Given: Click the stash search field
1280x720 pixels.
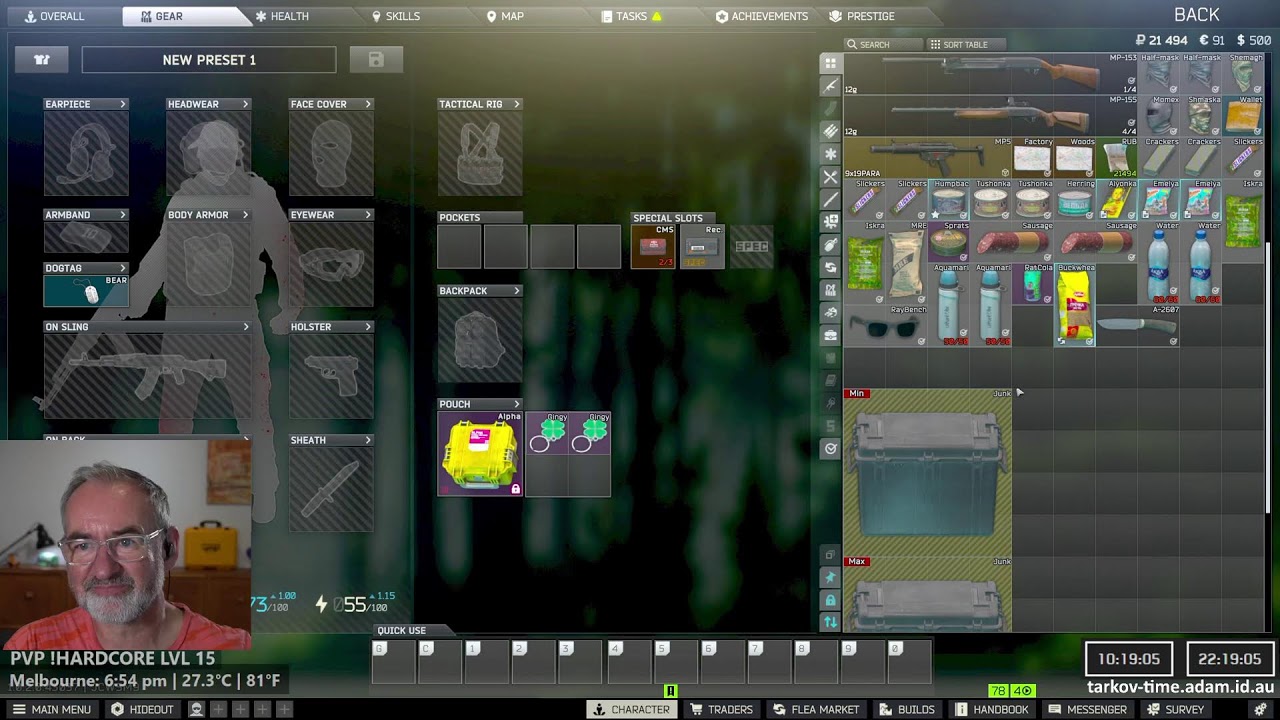Looking at the screenshot, I should click(x=884, y=44).
